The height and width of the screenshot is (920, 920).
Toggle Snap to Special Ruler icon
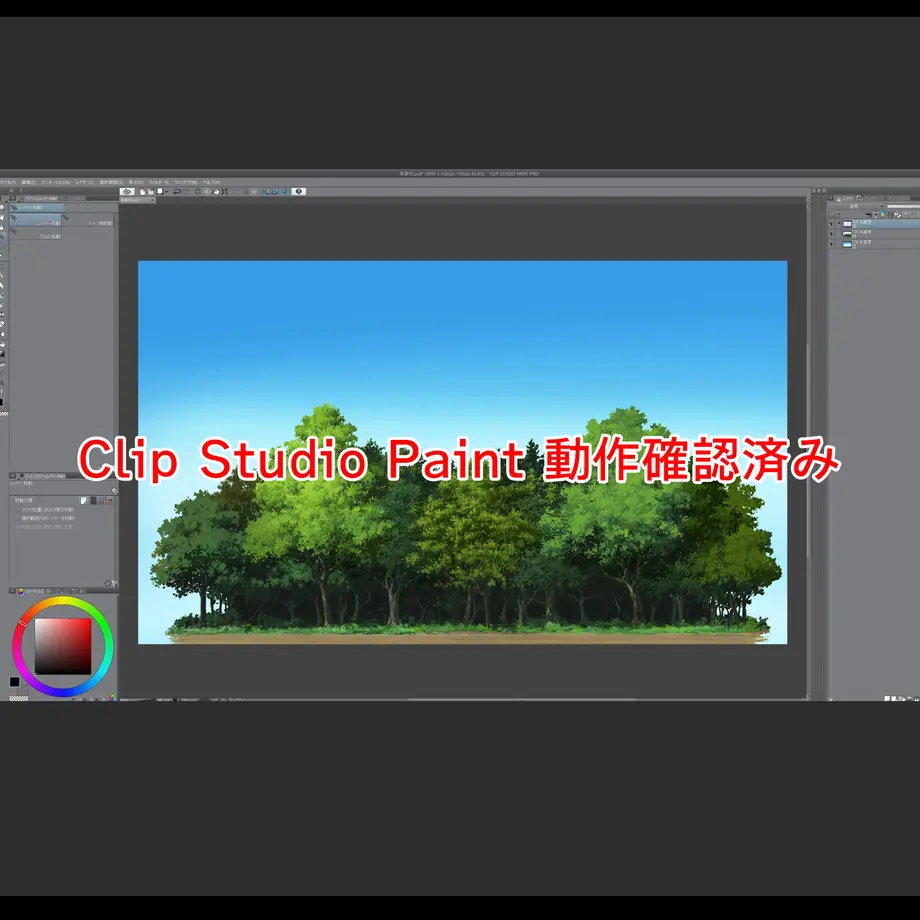(x=275, y=192)
